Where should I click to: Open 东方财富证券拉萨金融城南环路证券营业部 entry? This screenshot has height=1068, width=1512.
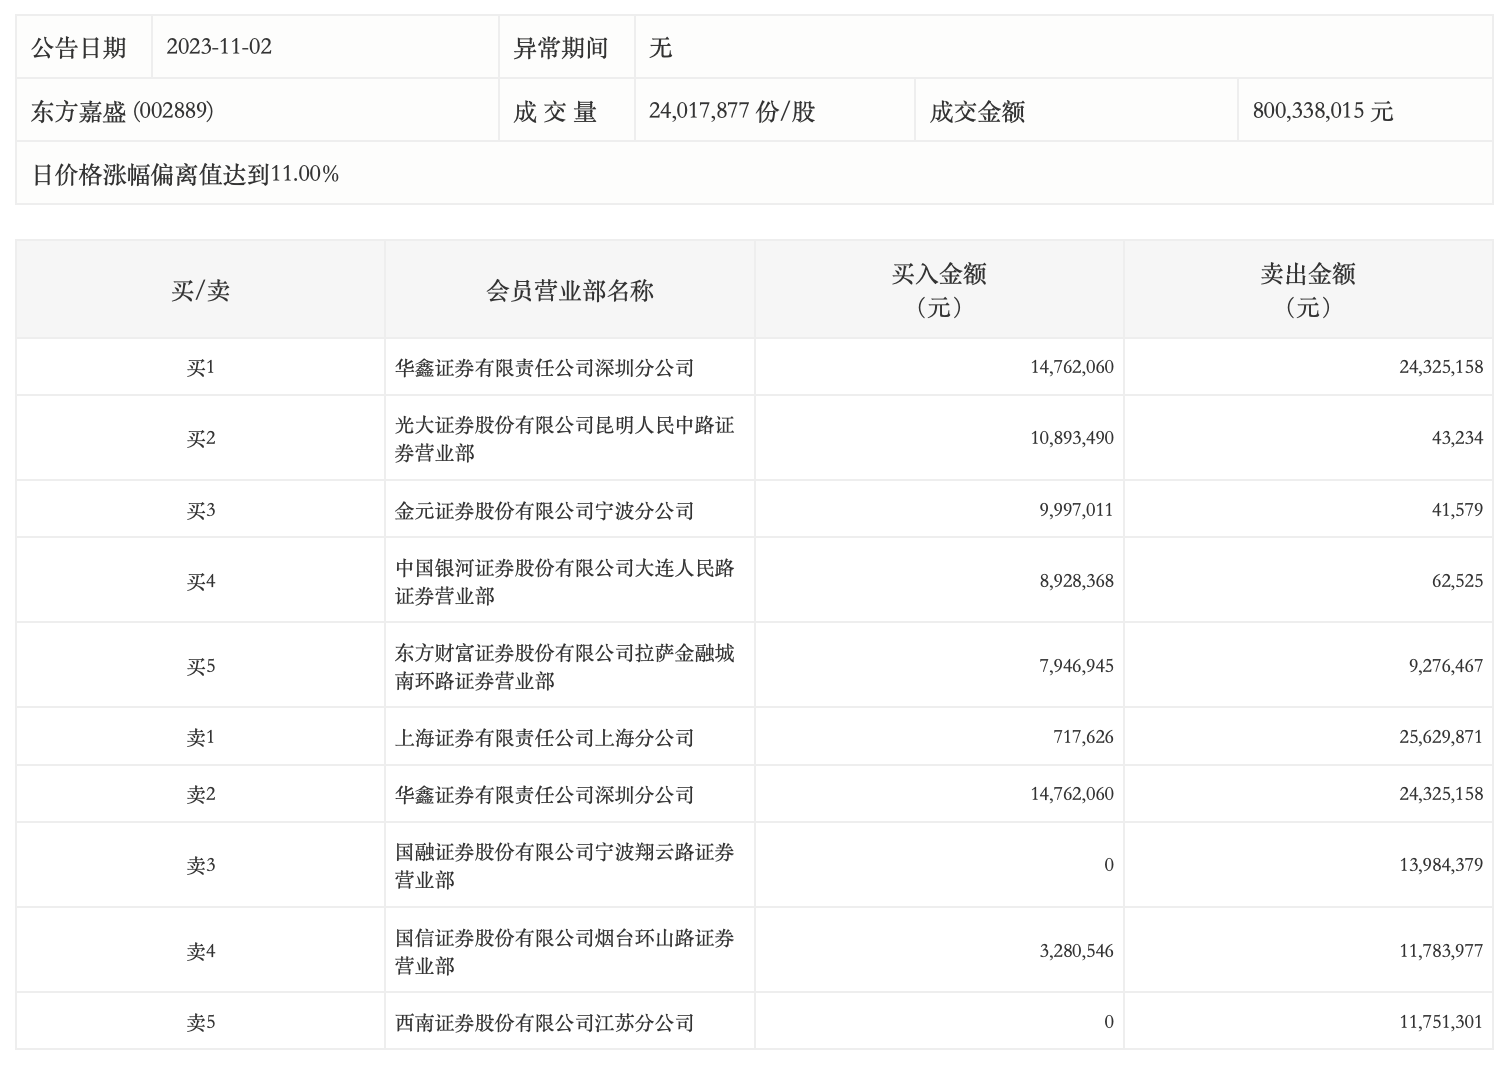[x=564, y=667]
